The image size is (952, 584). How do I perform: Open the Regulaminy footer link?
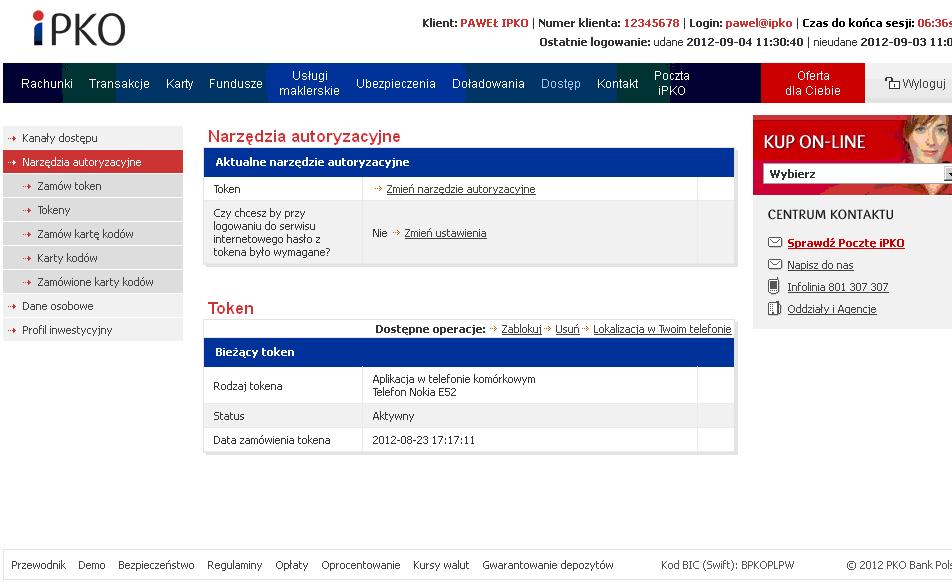234,565
